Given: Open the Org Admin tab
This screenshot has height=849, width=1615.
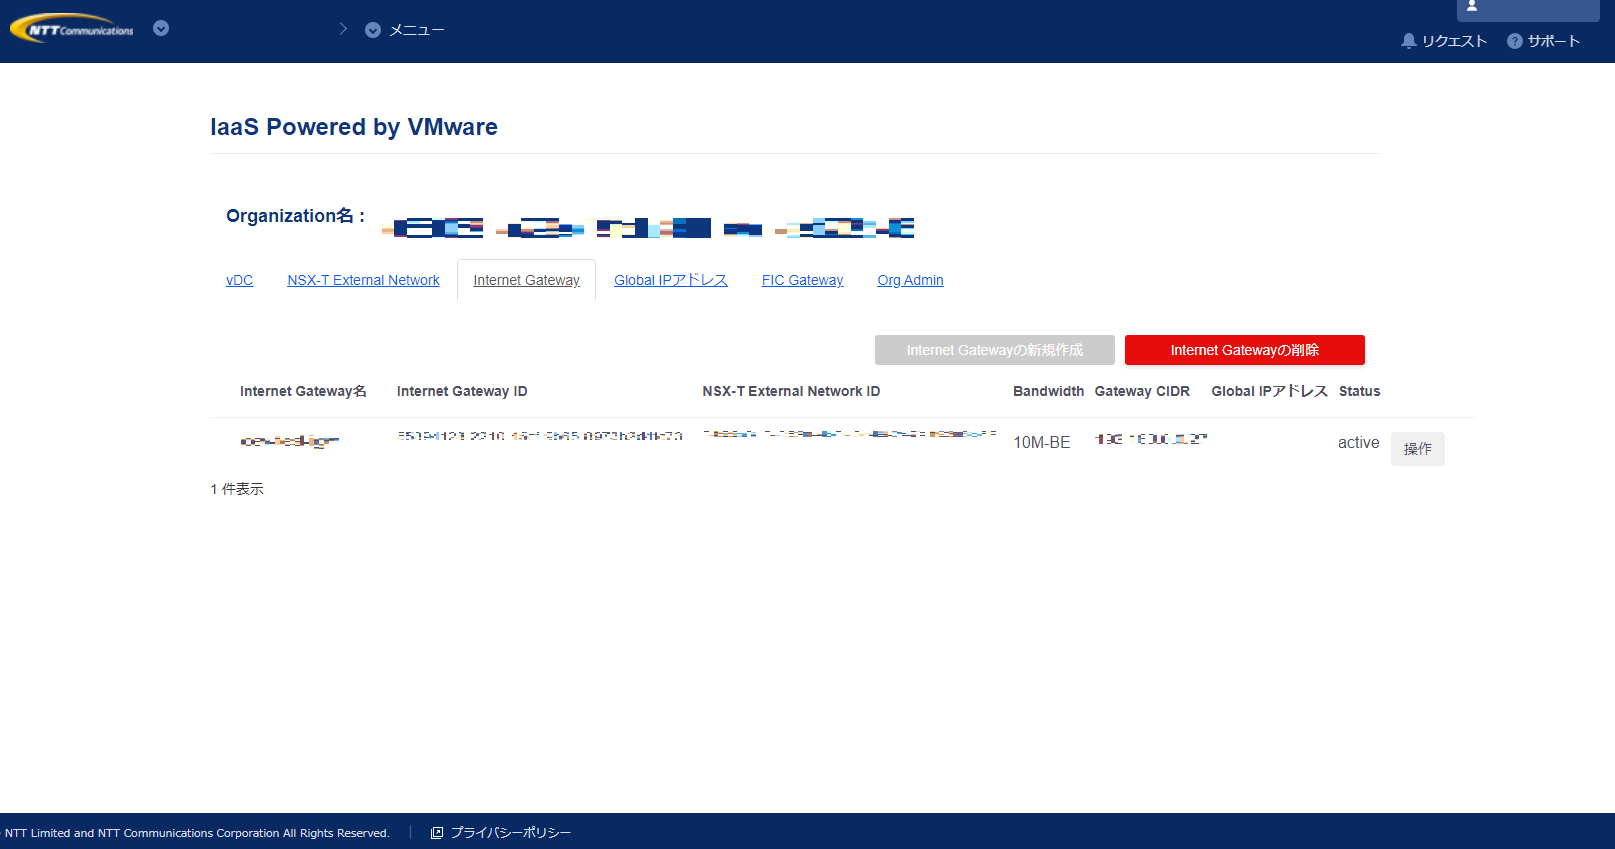Looking at the screenshot, I should (x=911, y=280).
